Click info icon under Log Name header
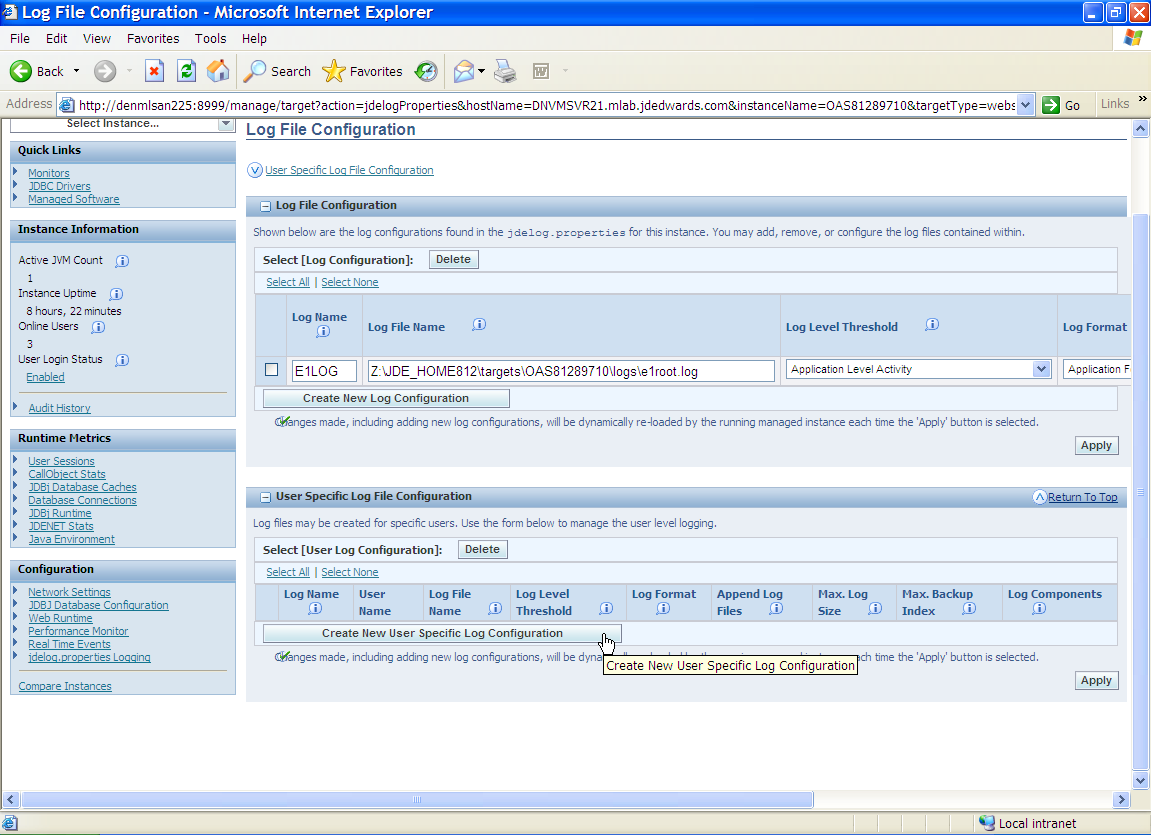Image resolution: width=1151 pixels, height=835 pixels. click(323, 332)
